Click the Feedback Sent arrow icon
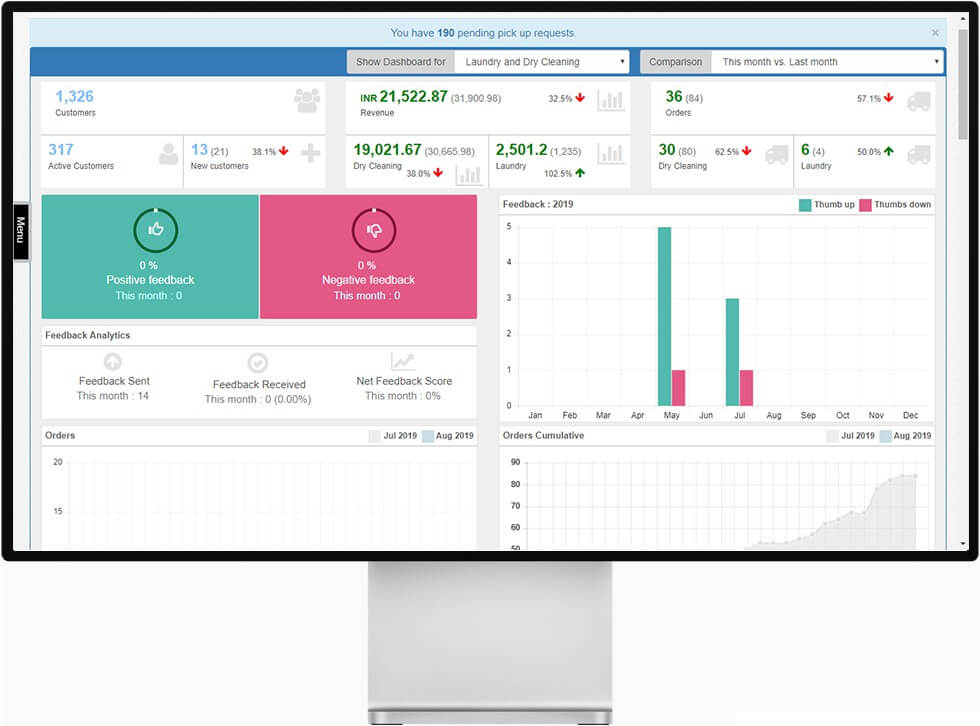The width and height of the screenshot is (980, 726). tap(112, 362)
